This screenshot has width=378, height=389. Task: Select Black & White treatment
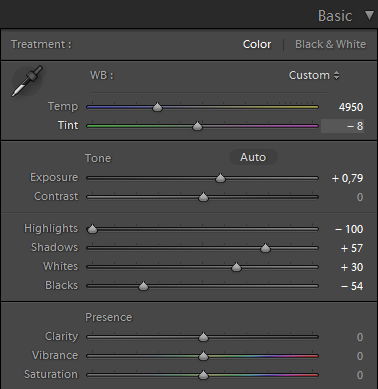pos(330,44)
